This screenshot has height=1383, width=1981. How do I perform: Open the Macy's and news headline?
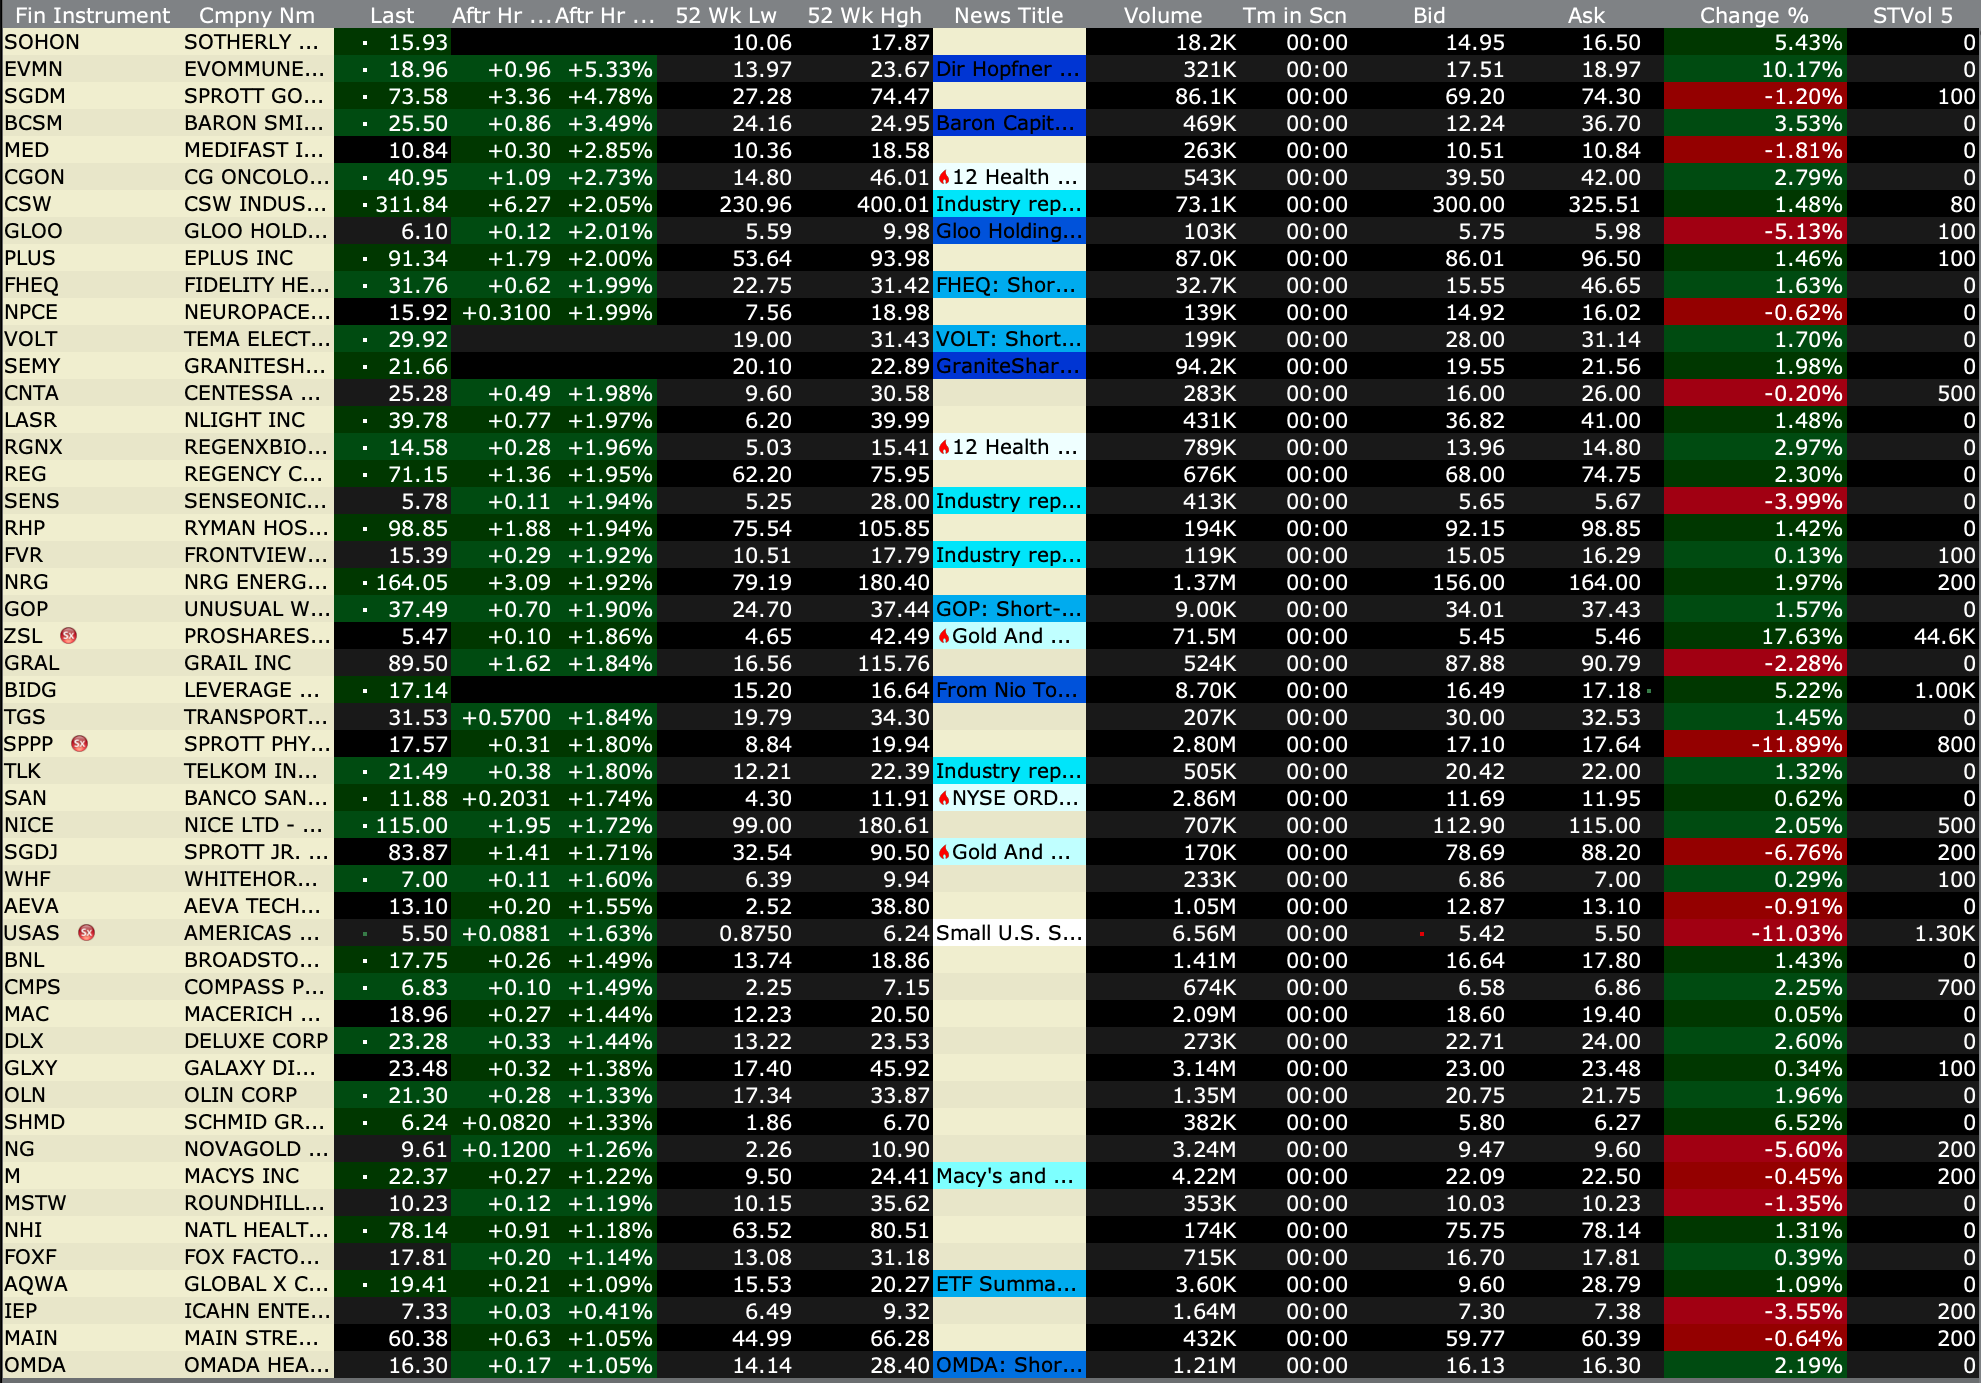tap(1005, 1176)
